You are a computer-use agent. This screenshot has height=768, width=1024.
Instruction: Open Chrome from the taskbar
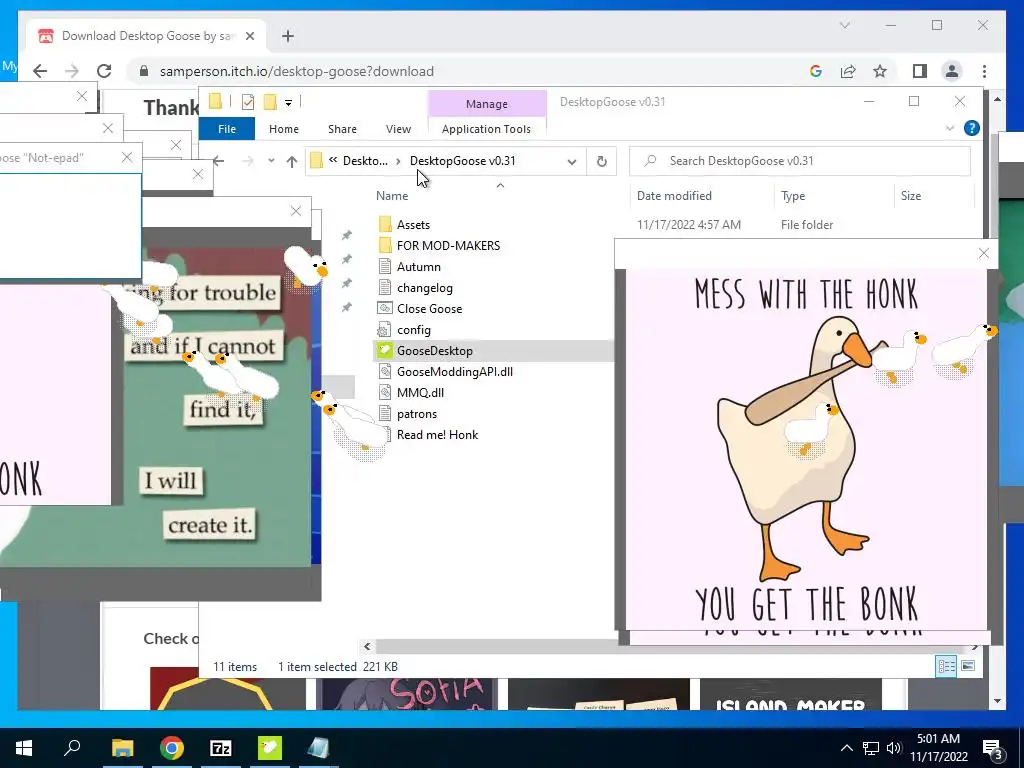tap(172, 748)
